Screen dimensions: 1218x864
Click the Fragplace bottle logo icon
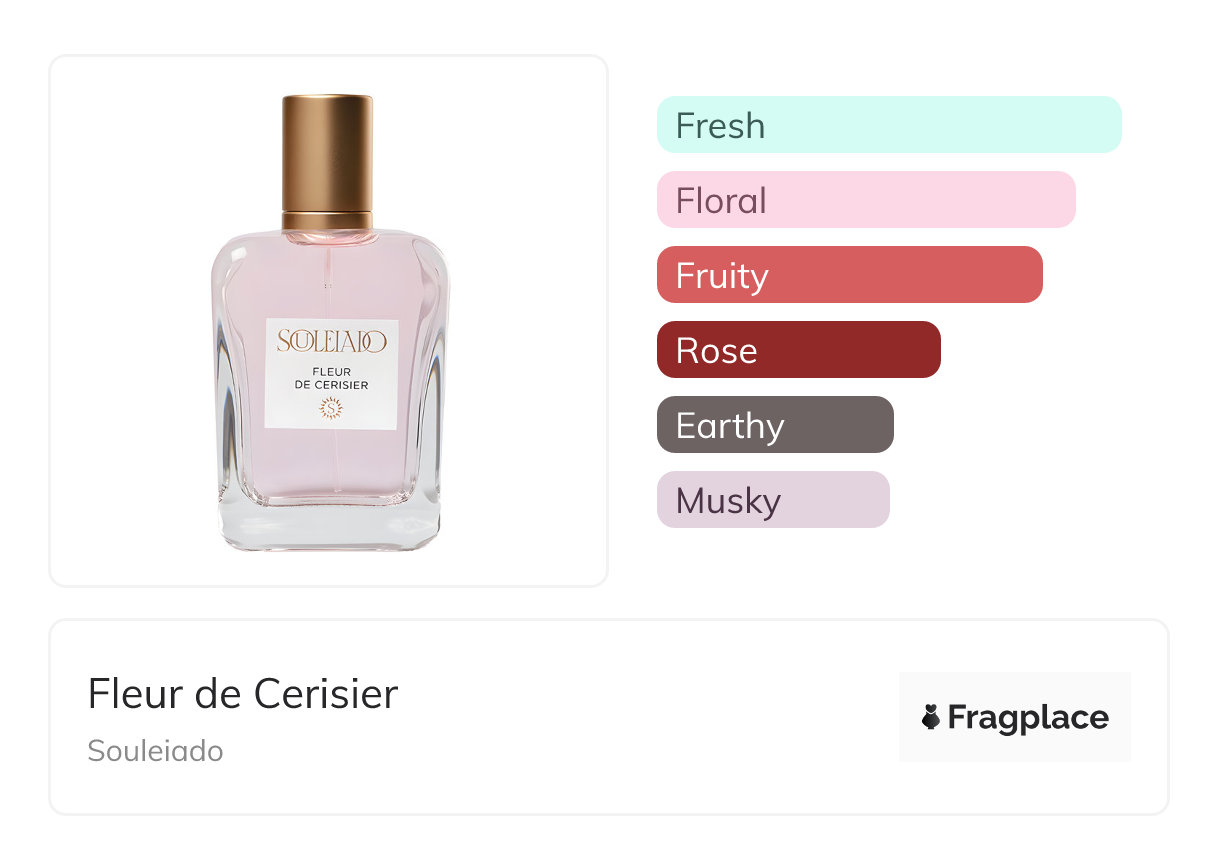pos(931,717)
